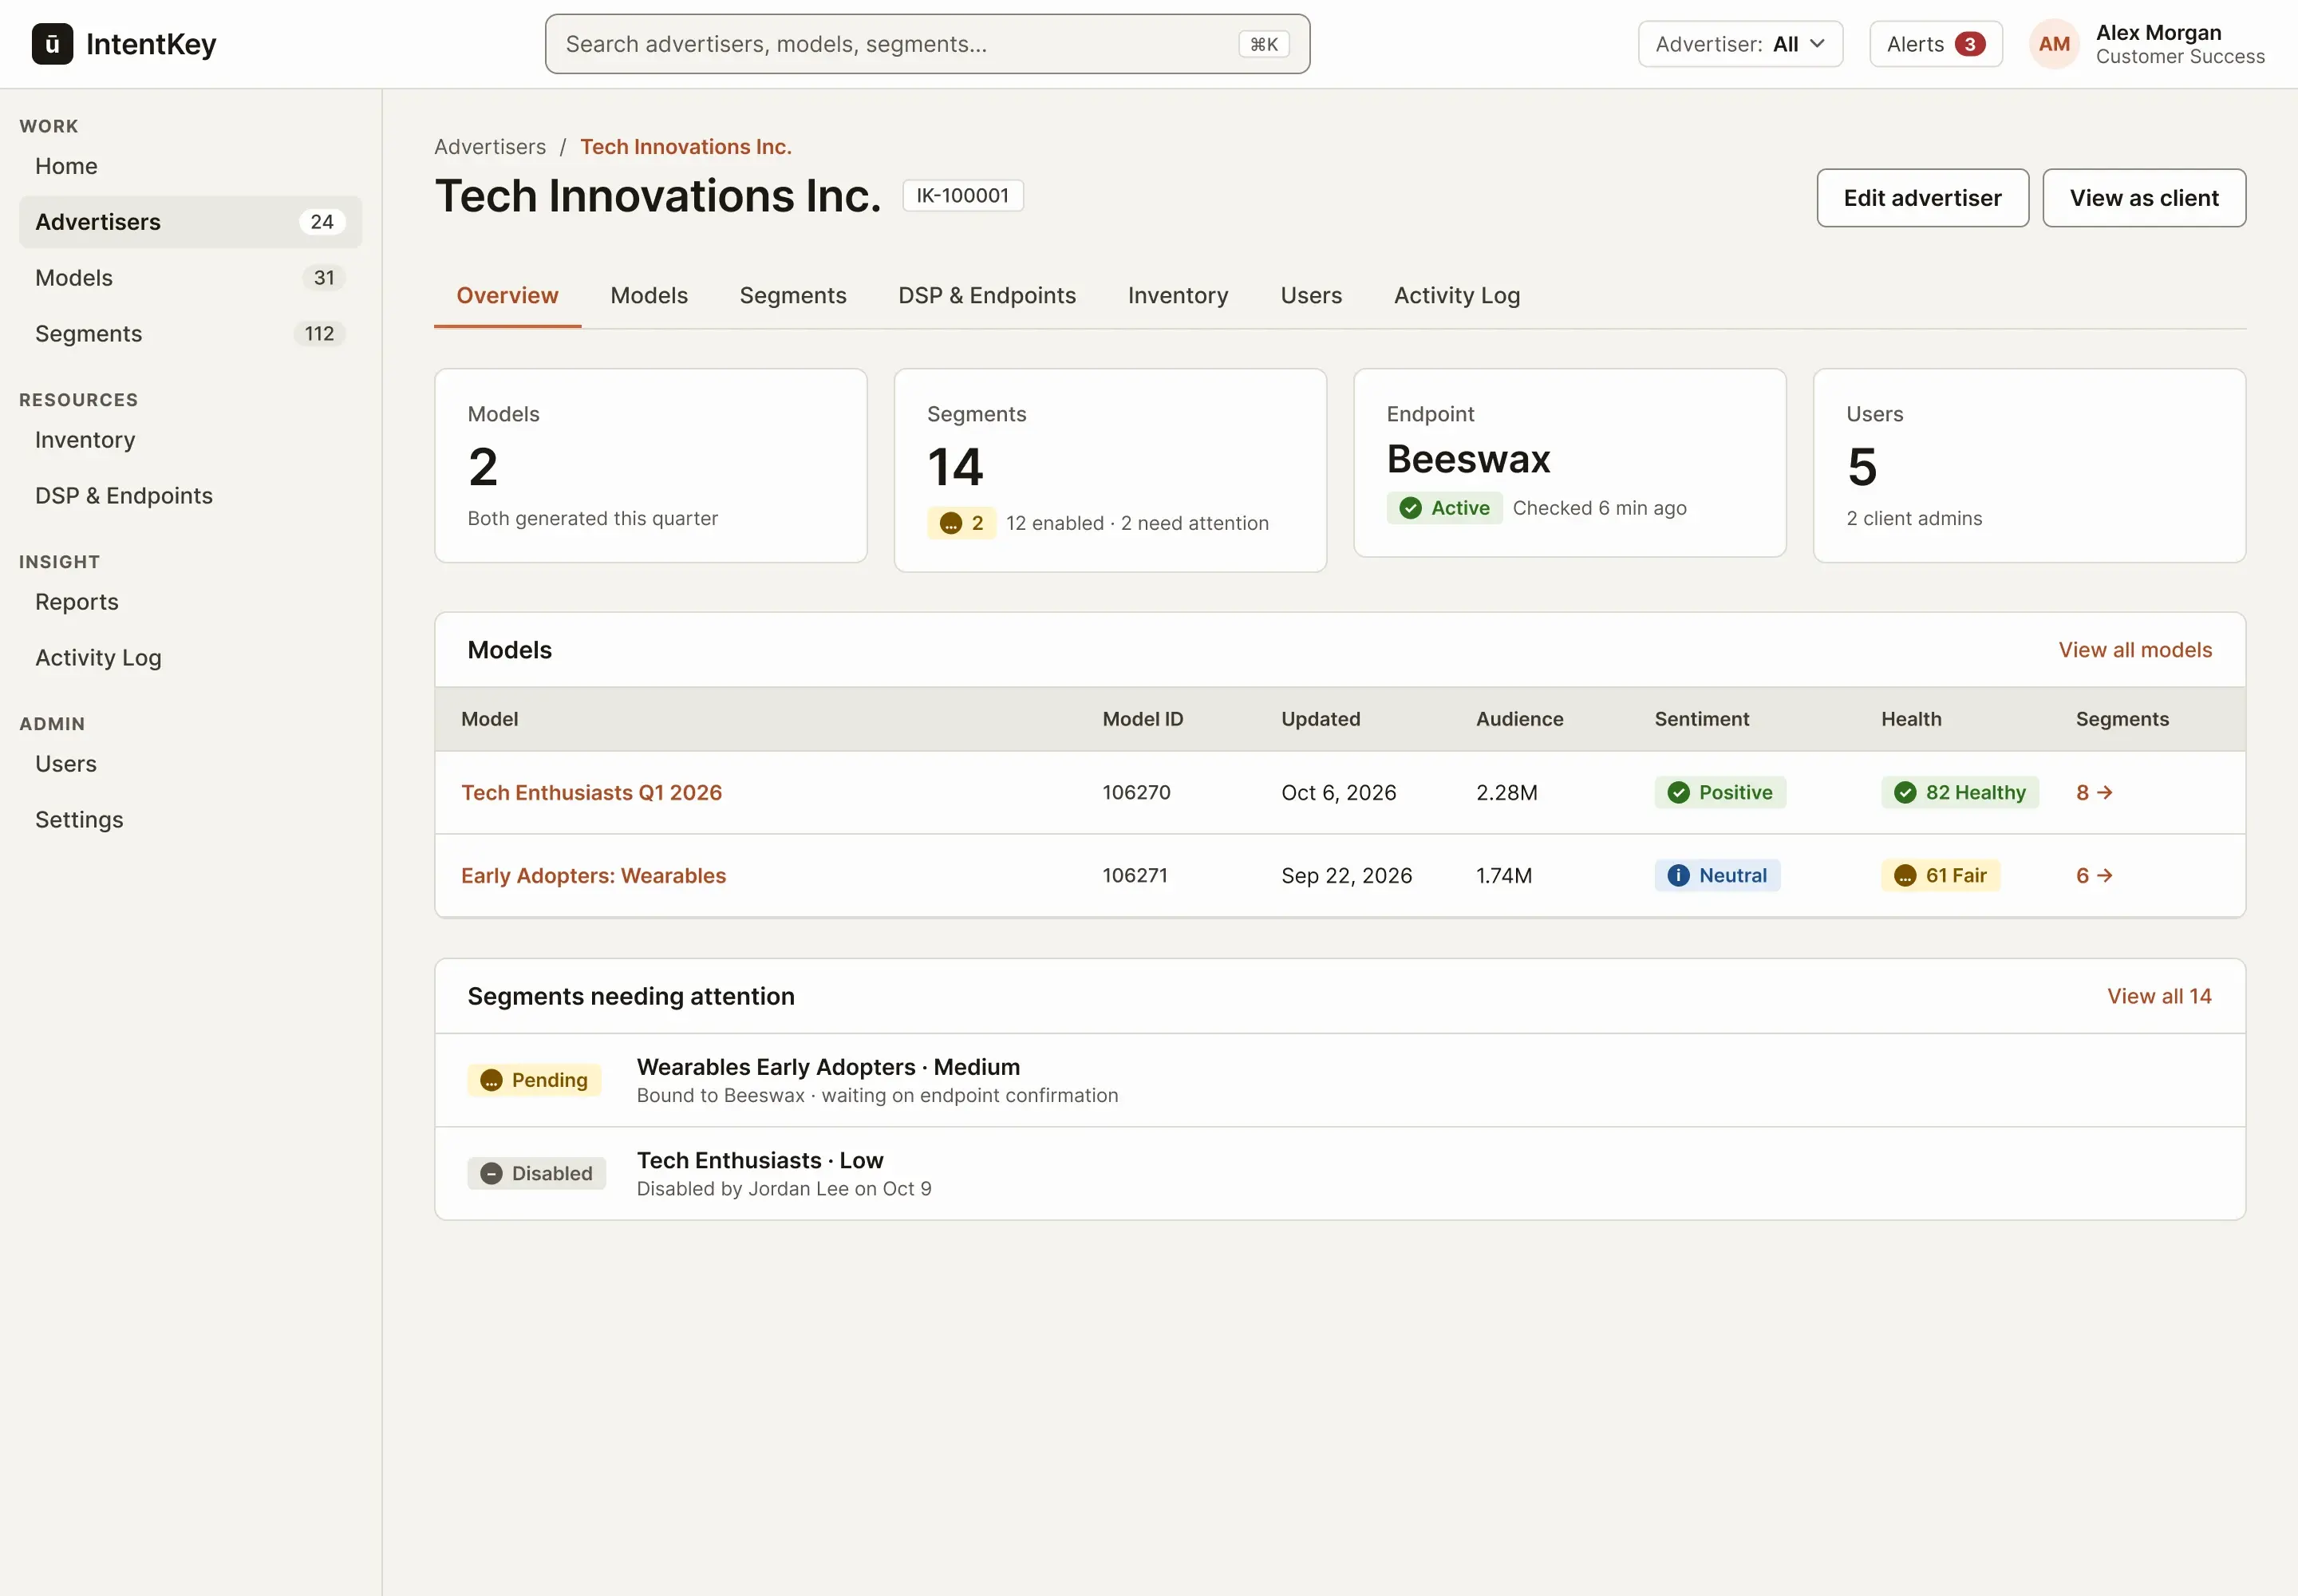Click the AM user avatar
The width and height of the screenshot is (2298, 1596).
pyautogui.click(x=2054, y=44)
